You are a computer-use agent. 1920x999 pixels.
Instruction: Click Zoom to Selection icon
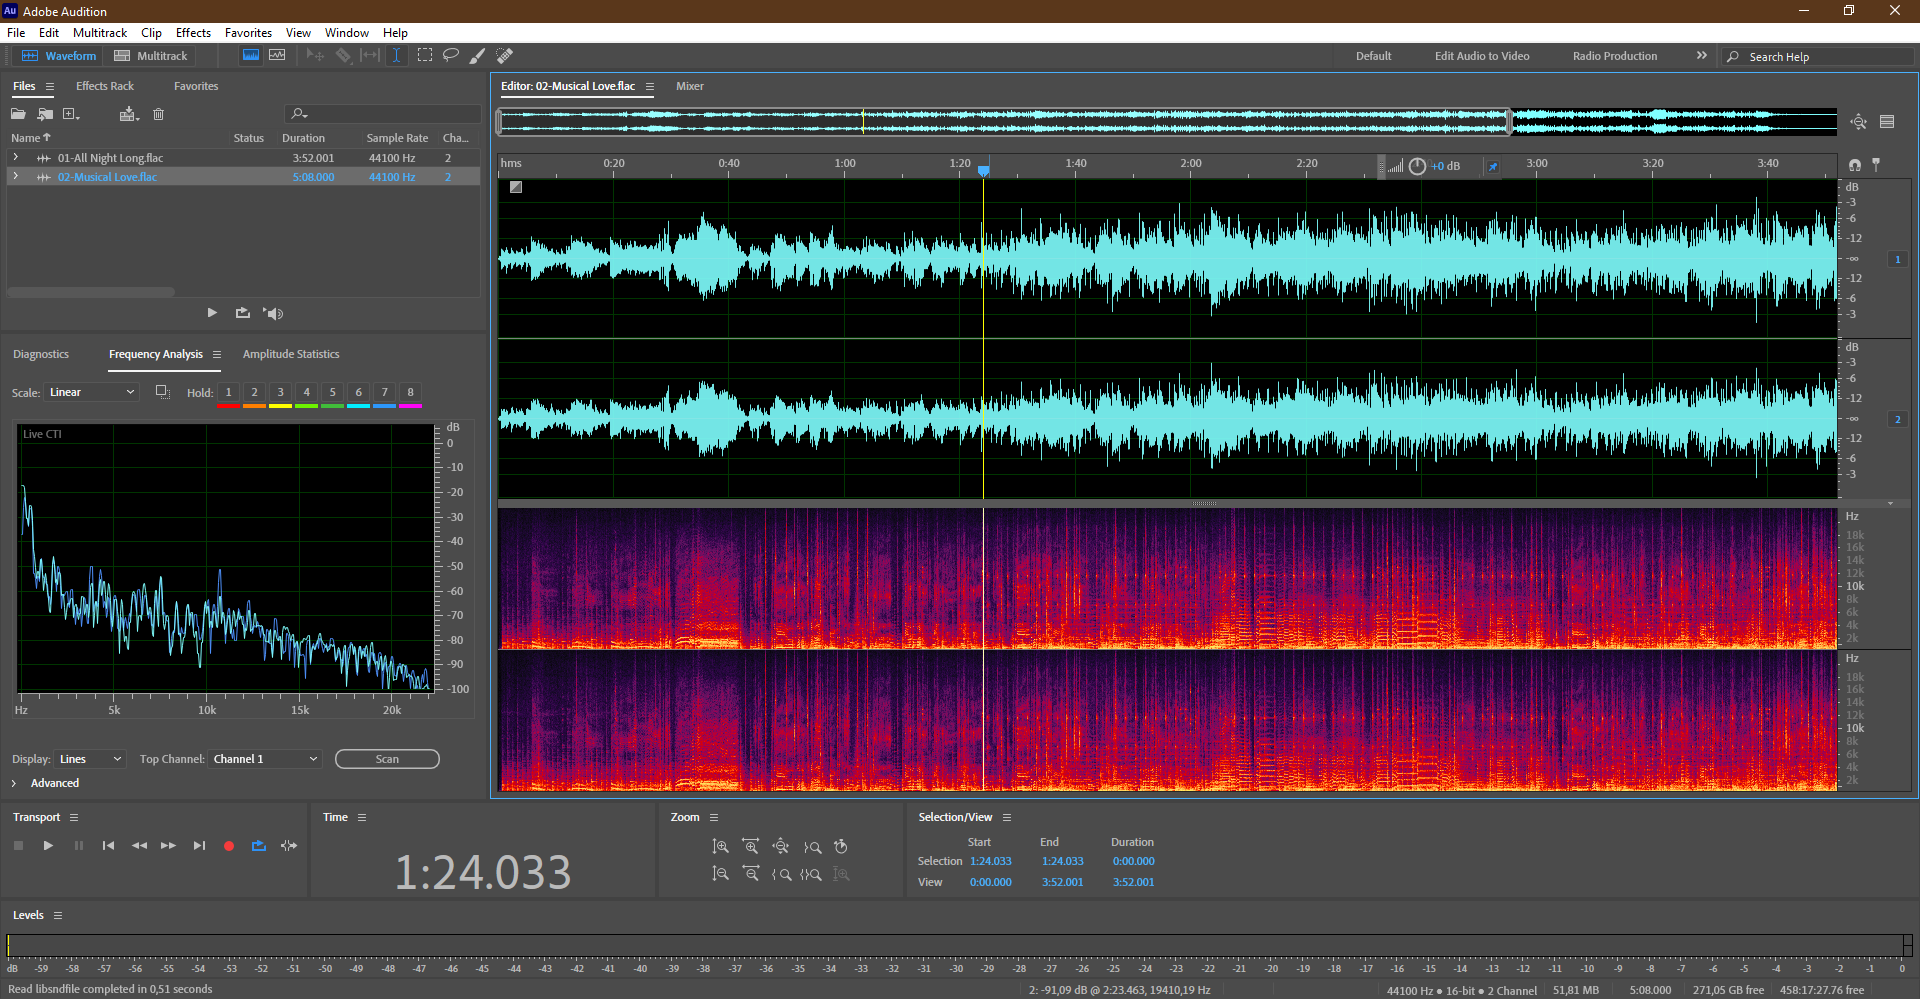(x=812, y=874)
